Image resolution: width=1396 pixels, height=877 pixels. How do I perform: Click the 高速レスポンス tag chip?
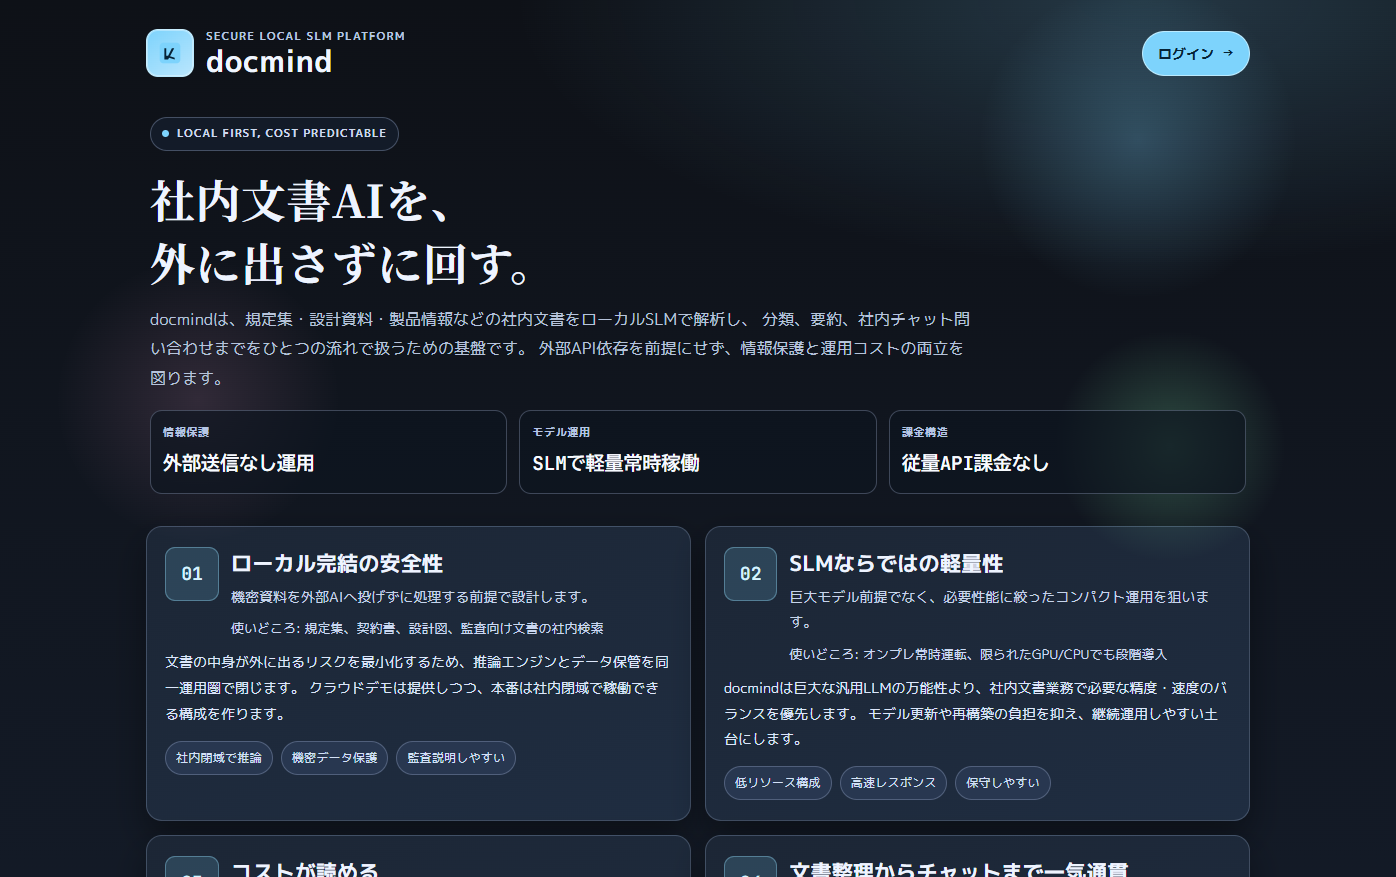(893, 783)
